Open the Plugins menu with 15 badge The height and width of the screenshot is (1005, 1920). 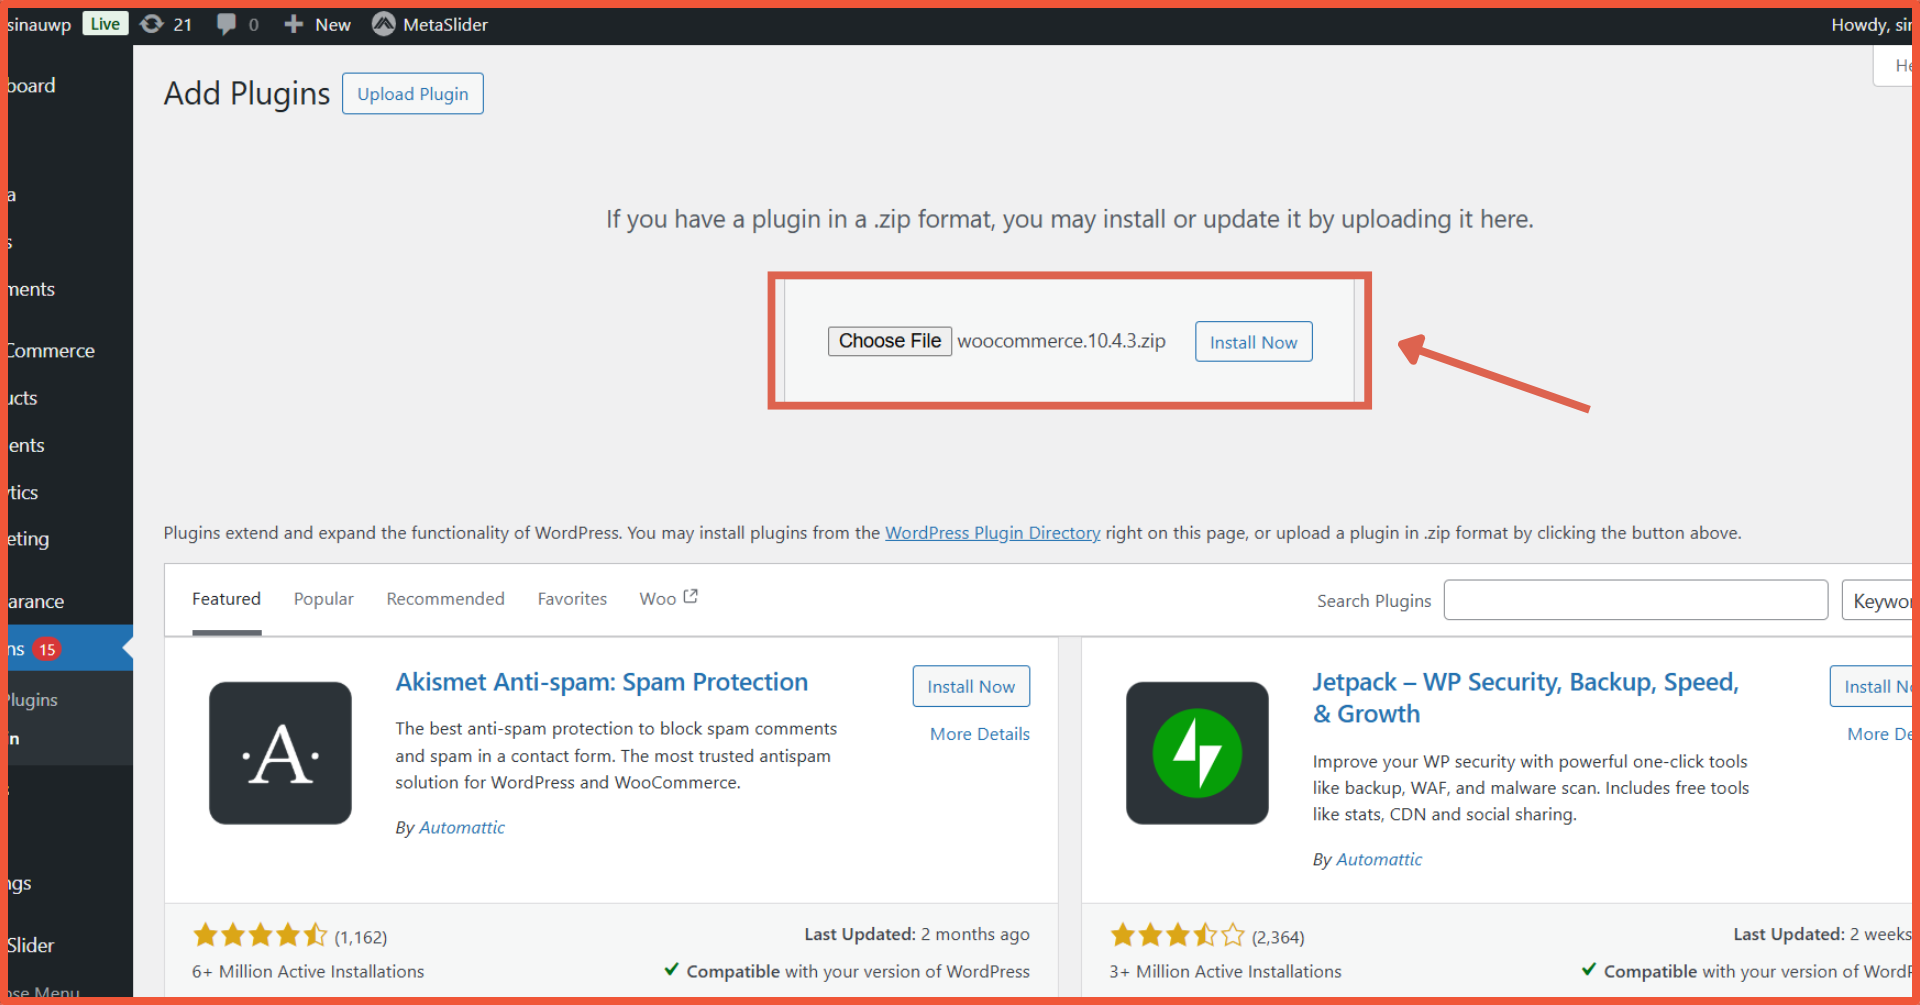tap(70, 649)
